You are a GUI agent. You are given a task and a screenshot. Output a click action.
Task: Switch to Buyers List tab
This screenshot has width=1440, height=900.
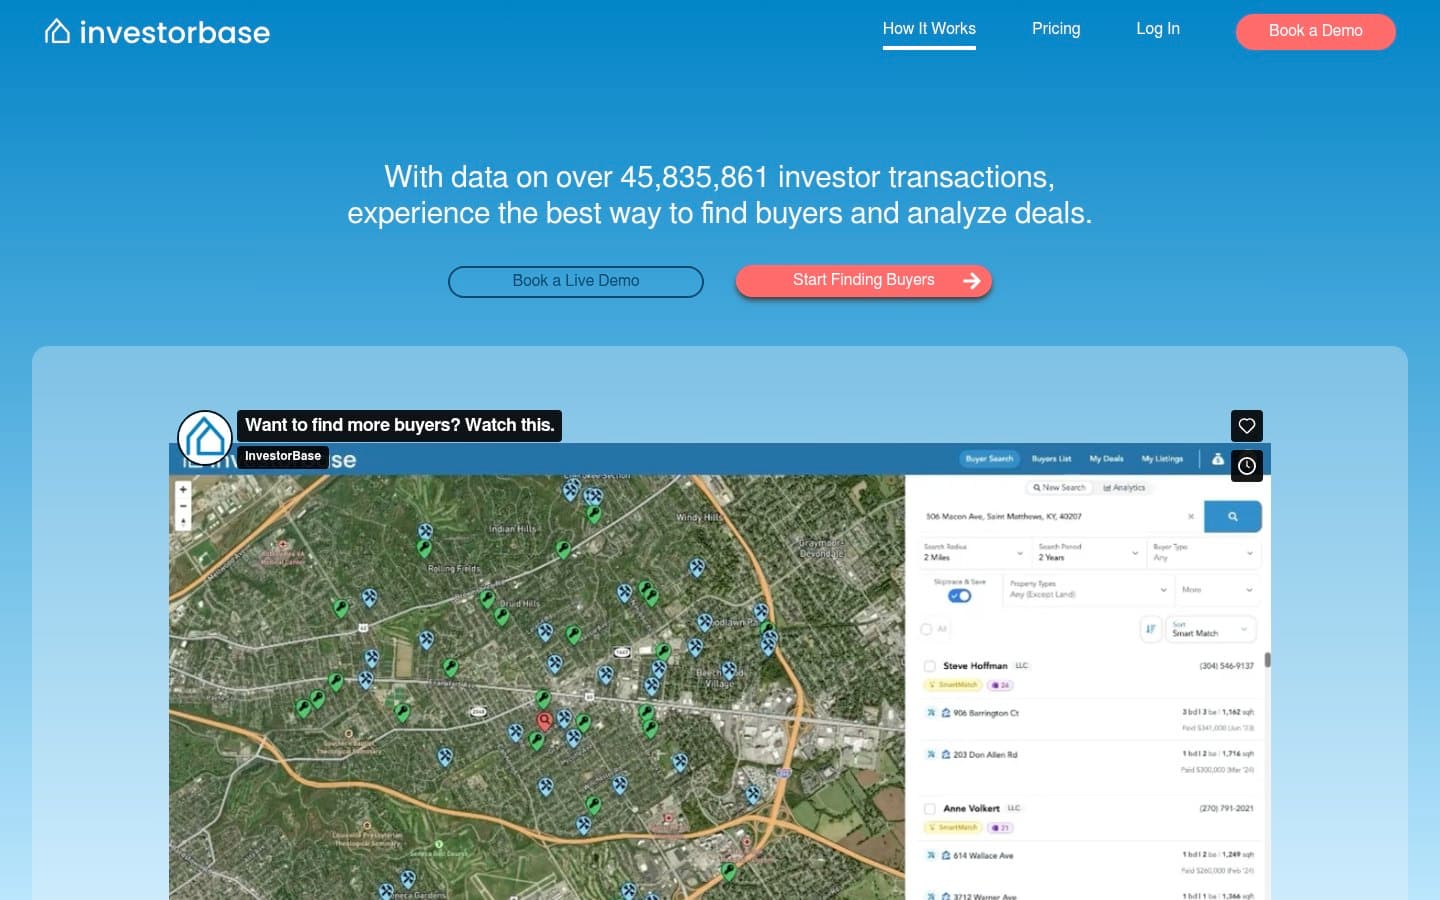[1051, 459]
